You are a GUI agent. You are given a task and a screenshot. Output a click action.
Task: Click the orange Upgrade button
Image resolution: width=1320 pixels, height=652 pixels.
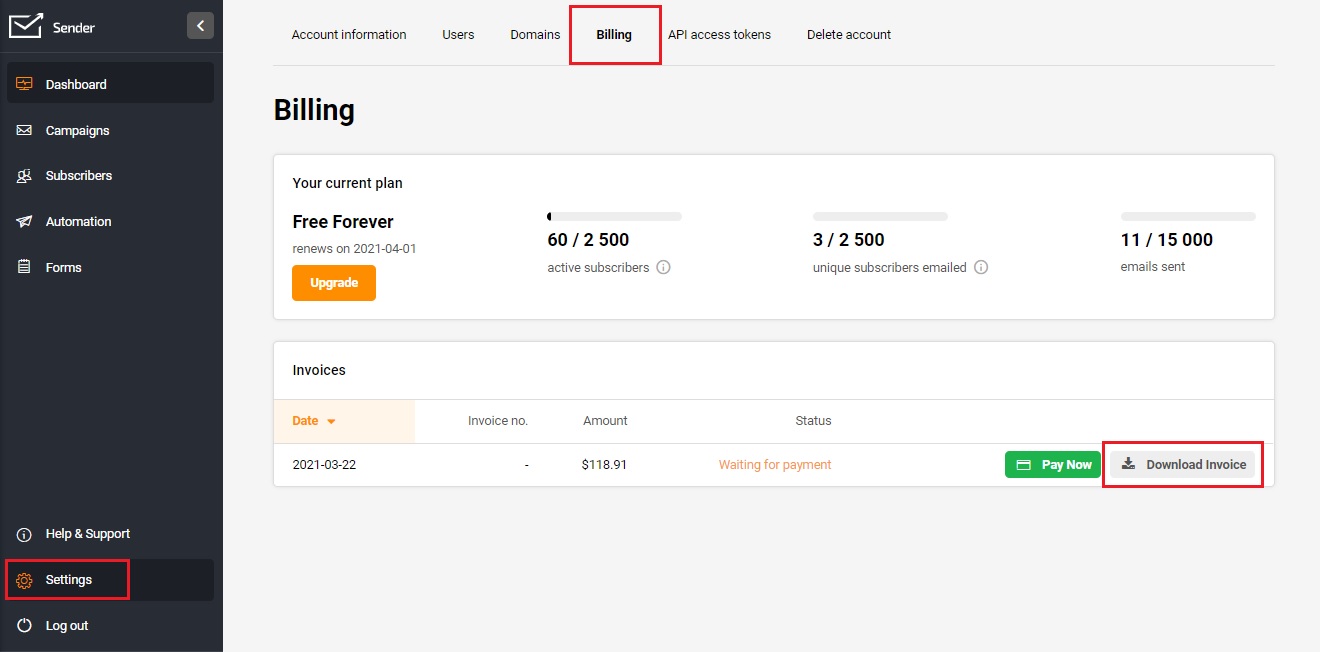pyautogui.click(x=334, y=283)
